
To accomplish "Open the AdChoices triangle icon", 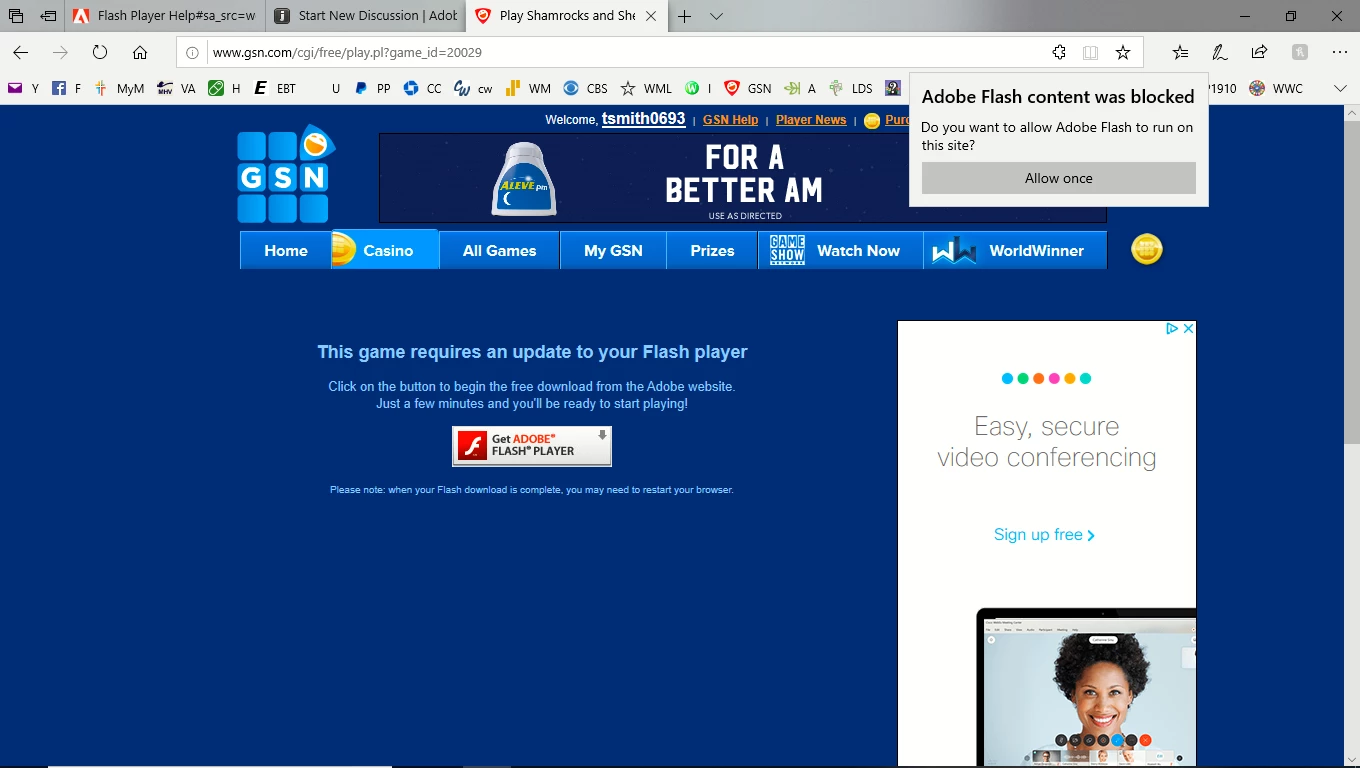I will click(x=1172, y=328).
